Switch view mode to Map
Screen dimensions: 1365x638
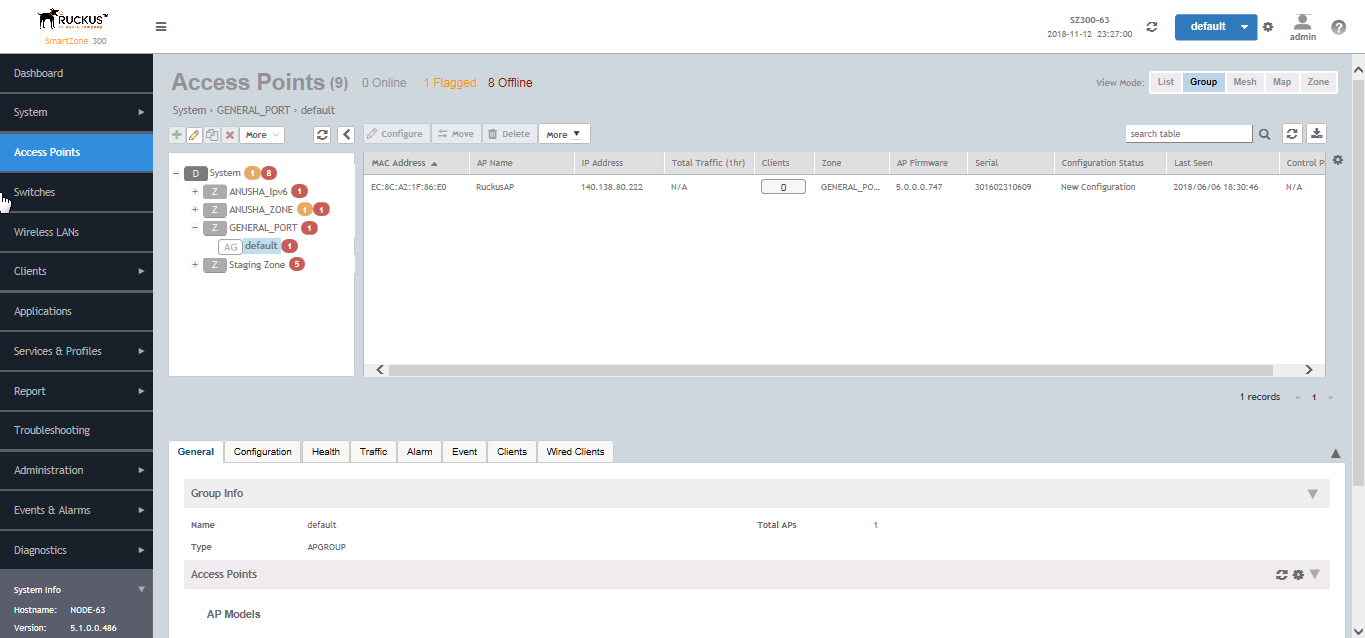coord(1281,82)
